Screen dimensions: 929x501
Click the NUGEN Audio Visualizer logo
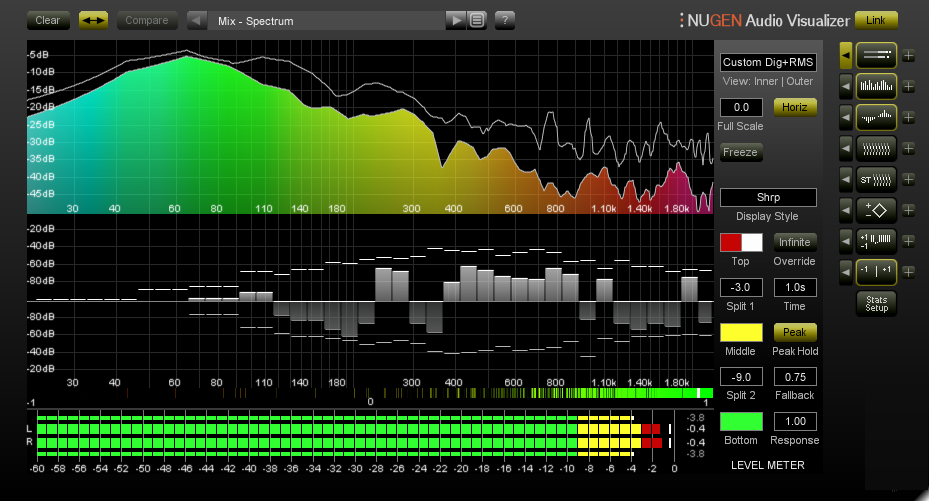click(764, 21)
